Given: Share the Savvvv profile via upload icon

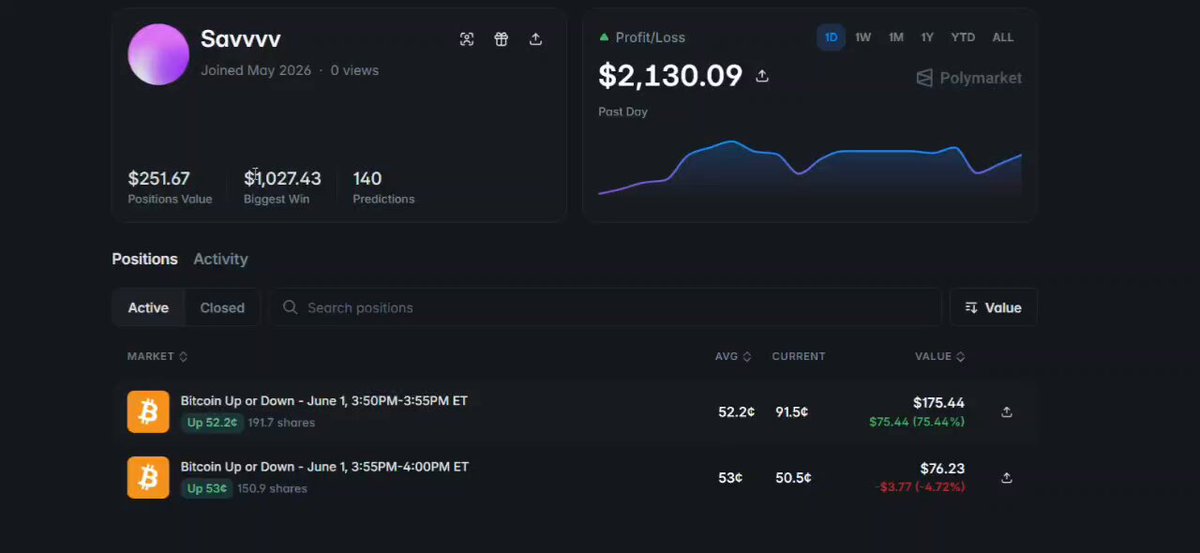Looking at the screenshot, I should tap(536, 39).
